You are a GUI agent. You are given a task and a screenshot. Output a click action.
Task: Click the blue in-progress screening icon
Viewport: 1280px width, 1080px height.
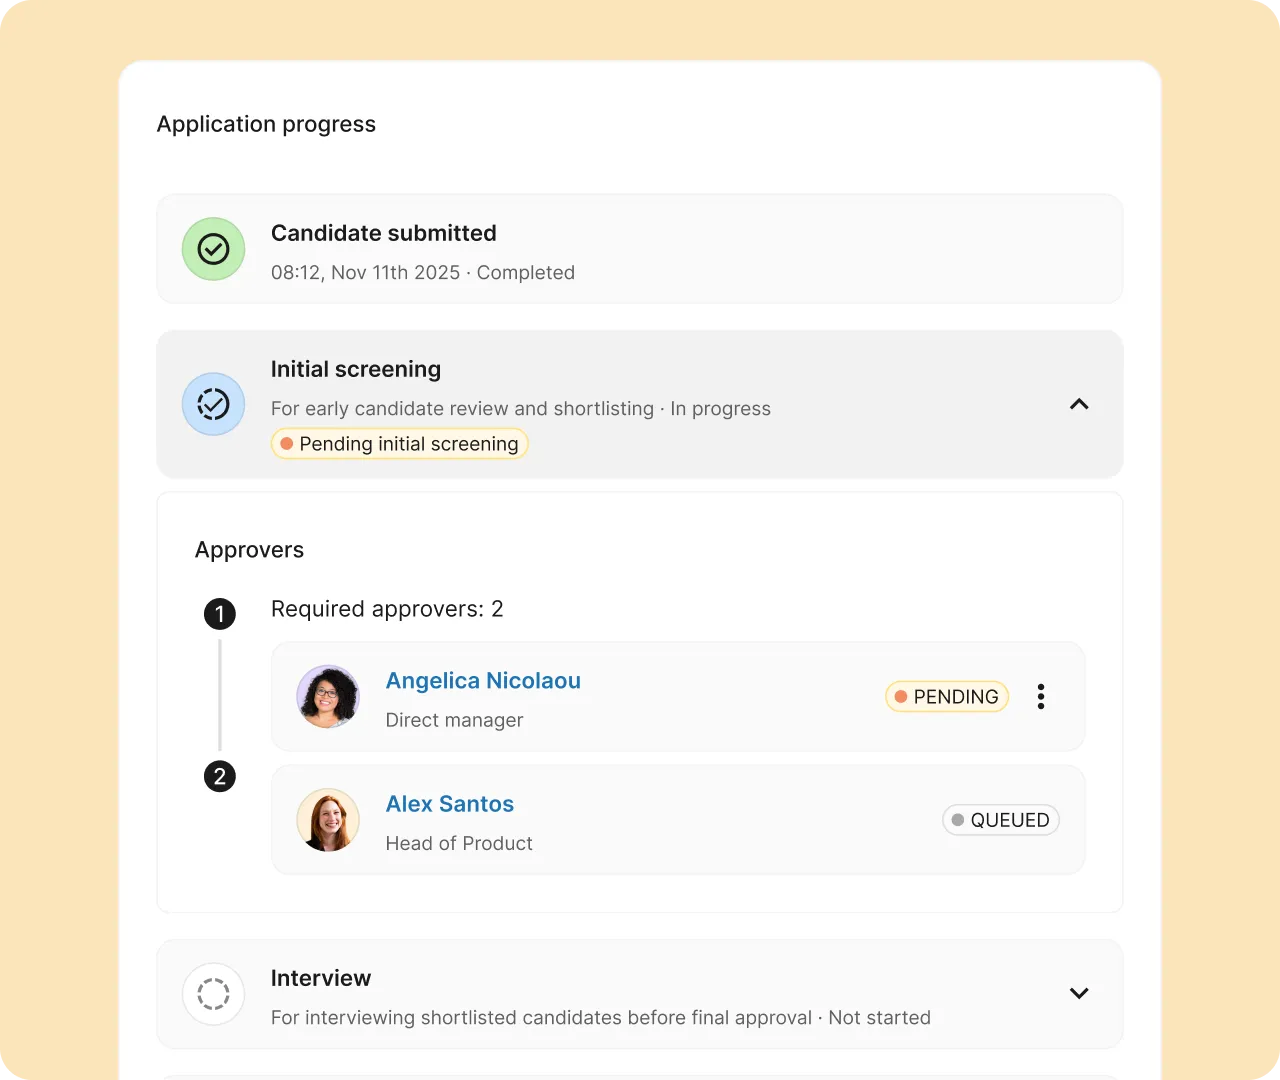coord(213,404)
